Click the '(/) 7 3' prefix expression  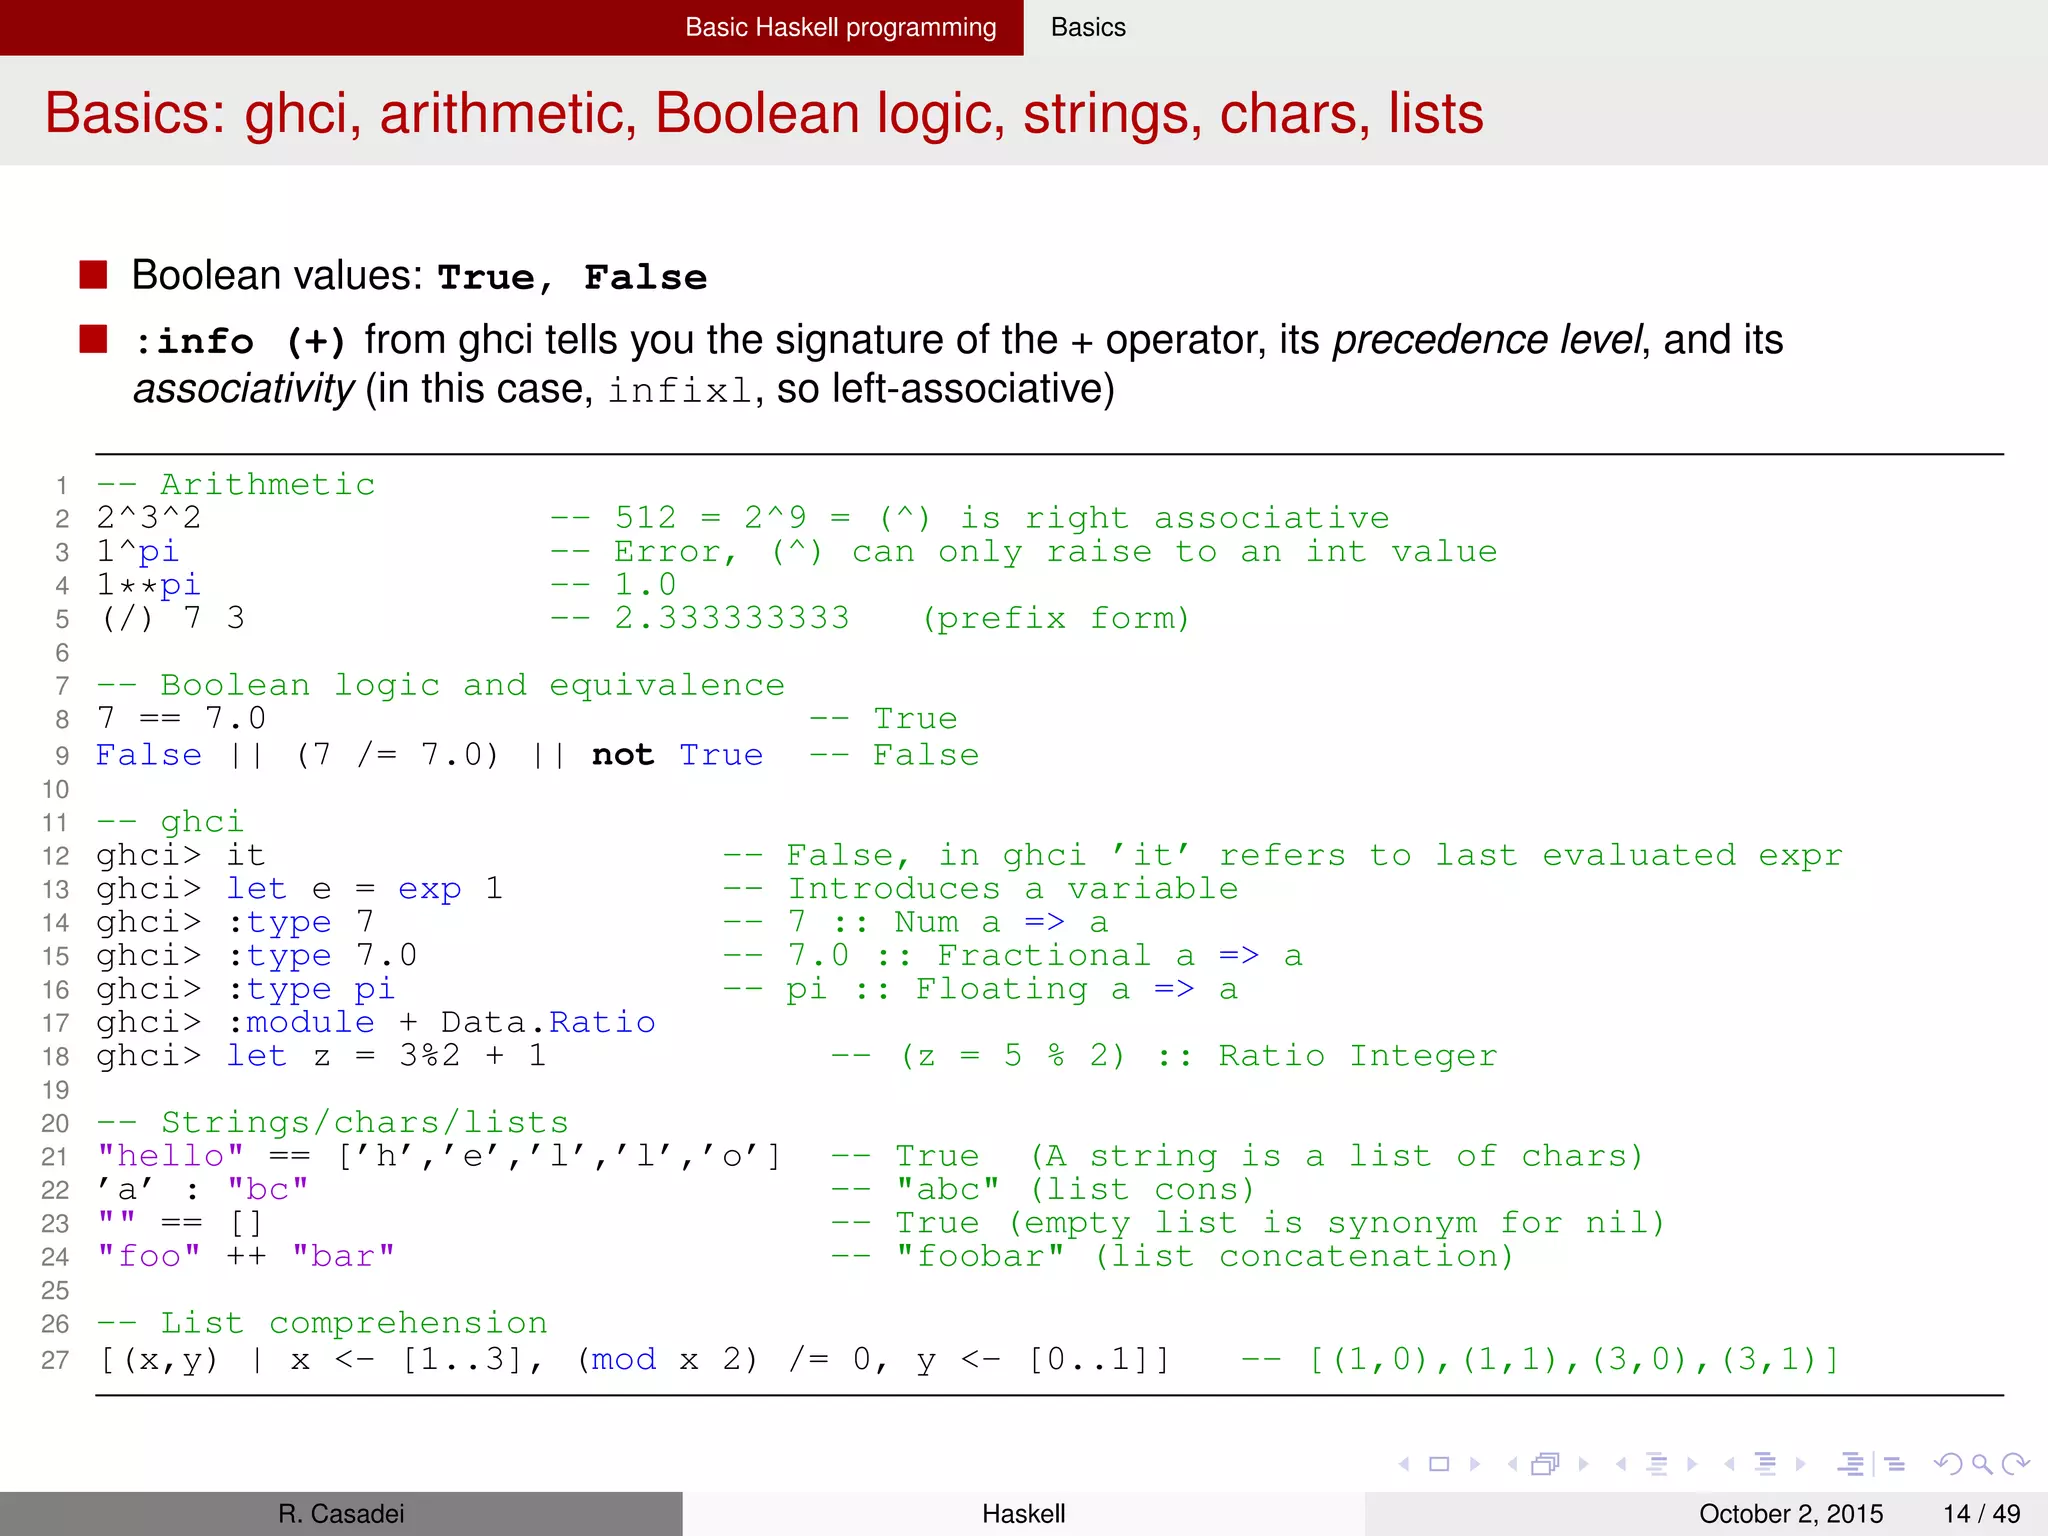[x=171, y=618]
